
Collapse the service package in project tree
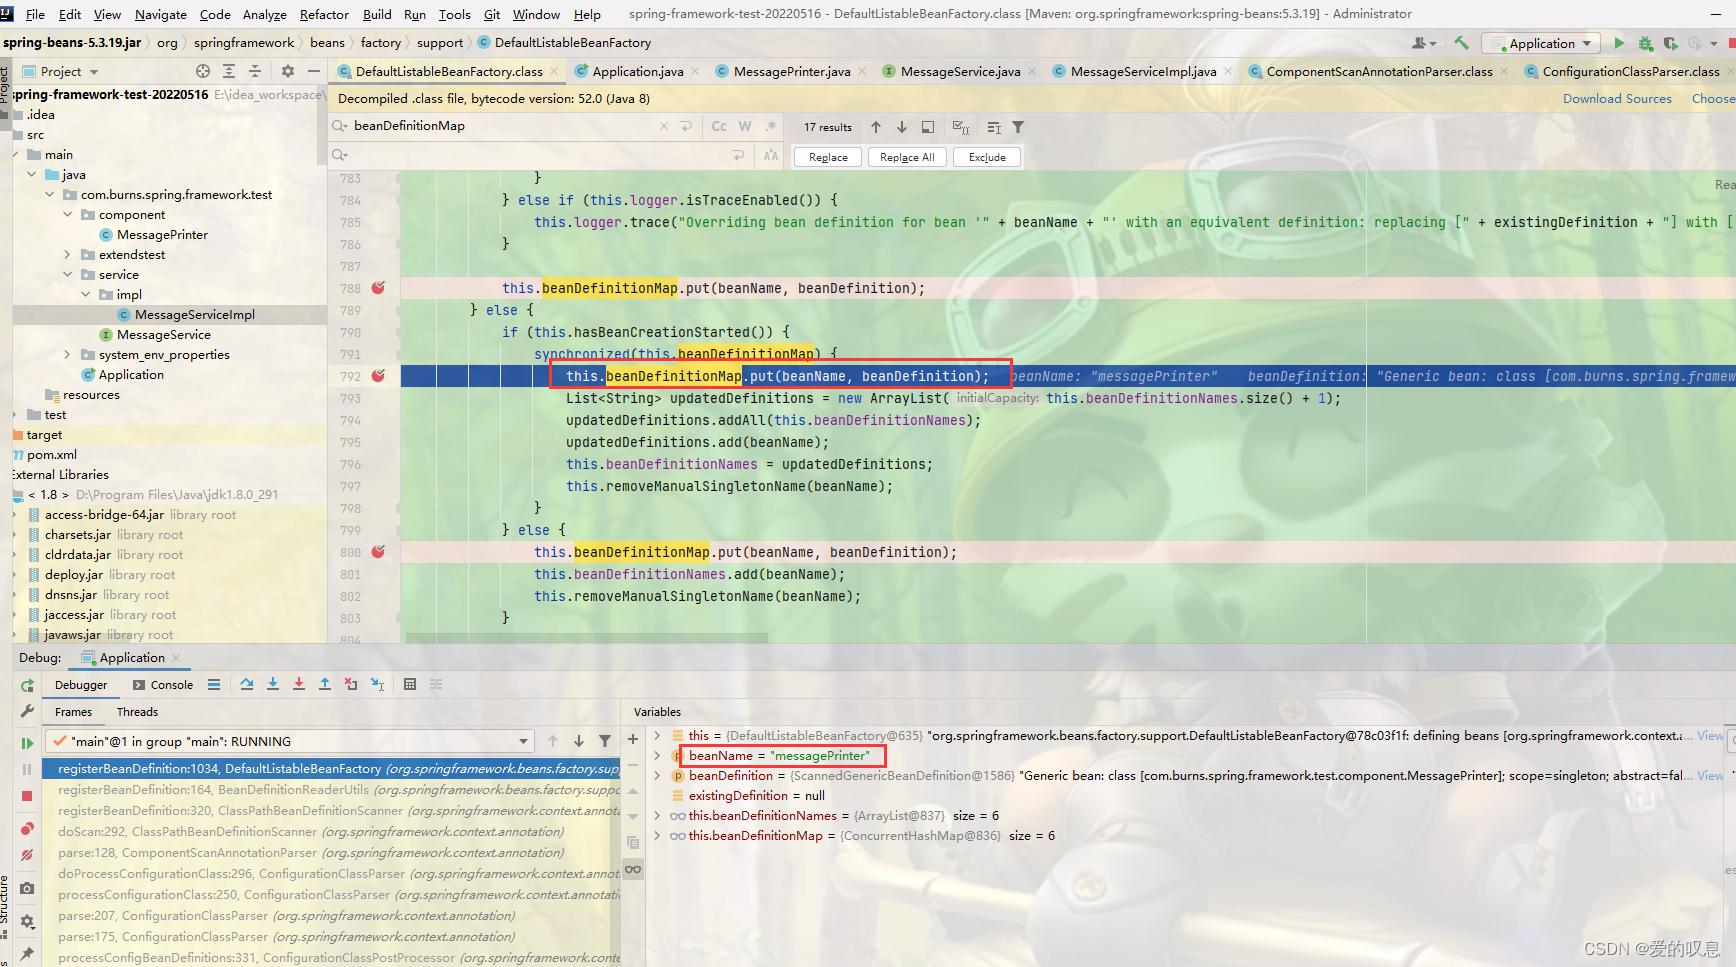(x=68, y=274)
